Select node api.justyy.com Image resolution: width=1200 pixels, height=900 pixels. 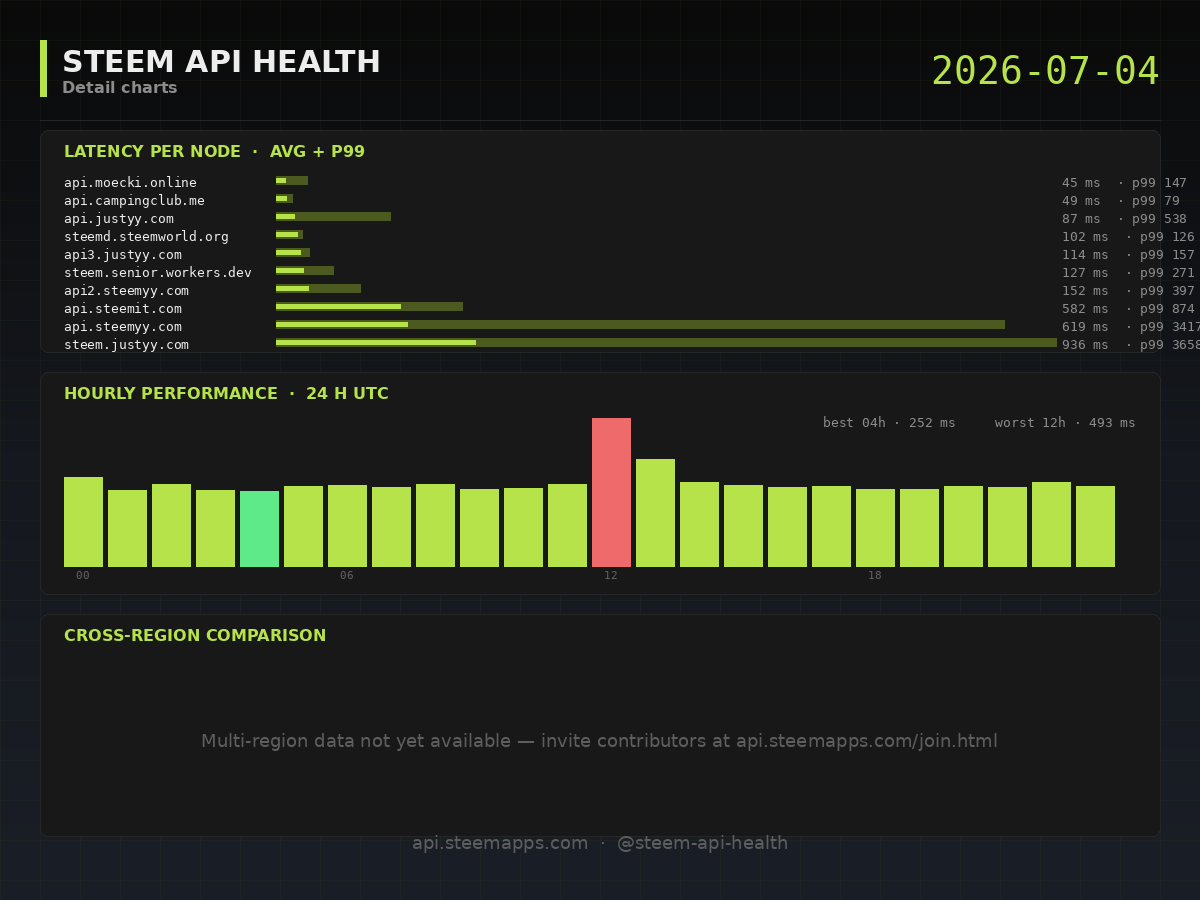click(119, 219)
